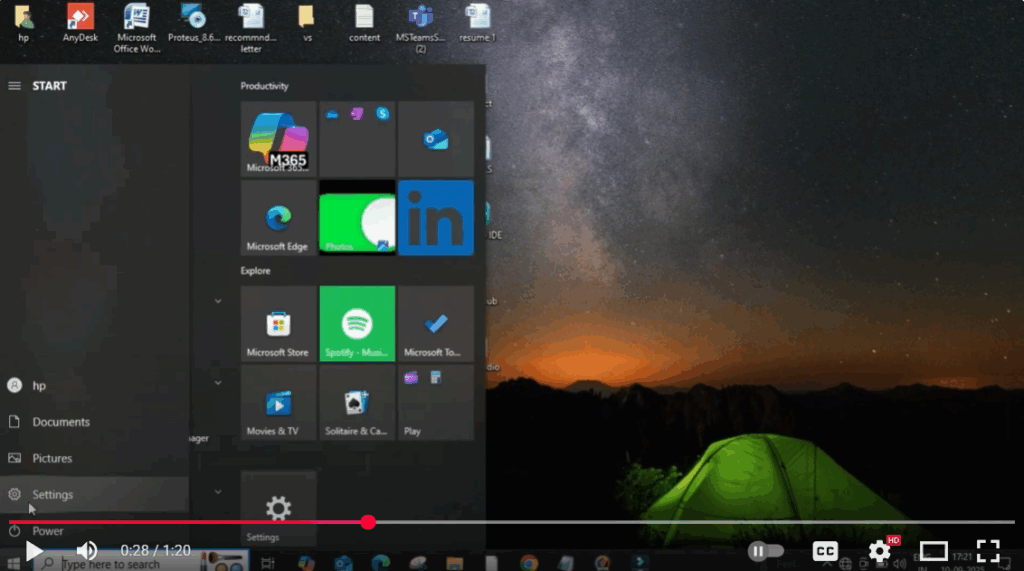Toggle the autoplay switch in the player
1024x571 pixels.
click(x=765, y=551)
